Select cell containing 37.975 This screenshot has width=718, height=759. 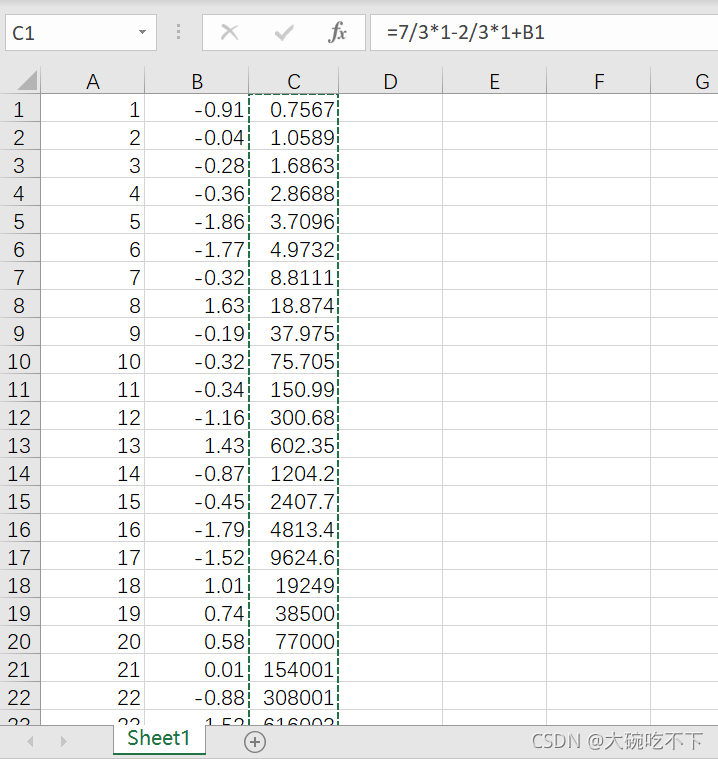(293, 333)
